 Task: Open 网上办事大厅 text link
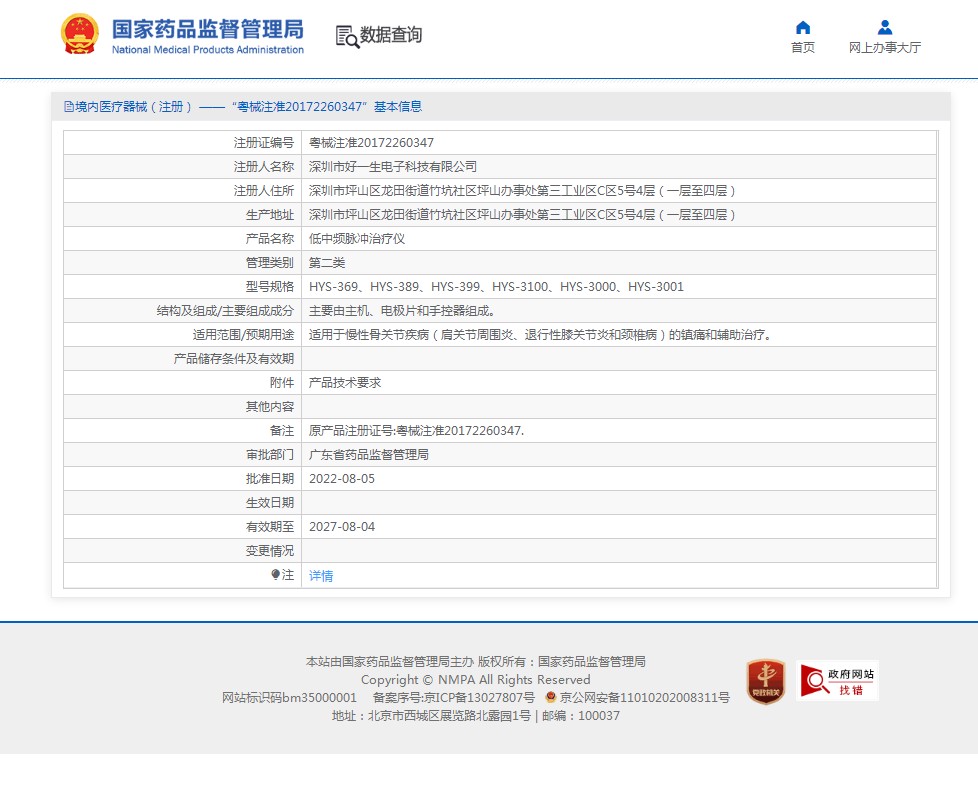tap(884, 47)
